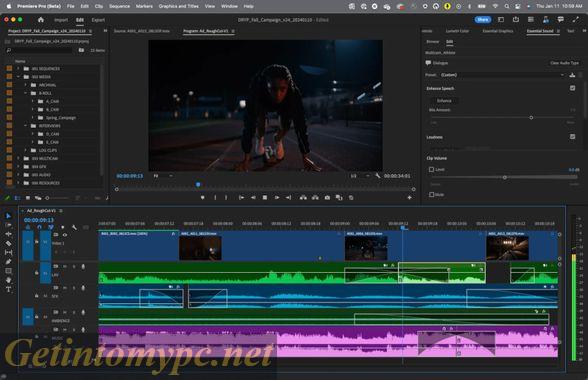Select the Razor tool

coord(9,243)
